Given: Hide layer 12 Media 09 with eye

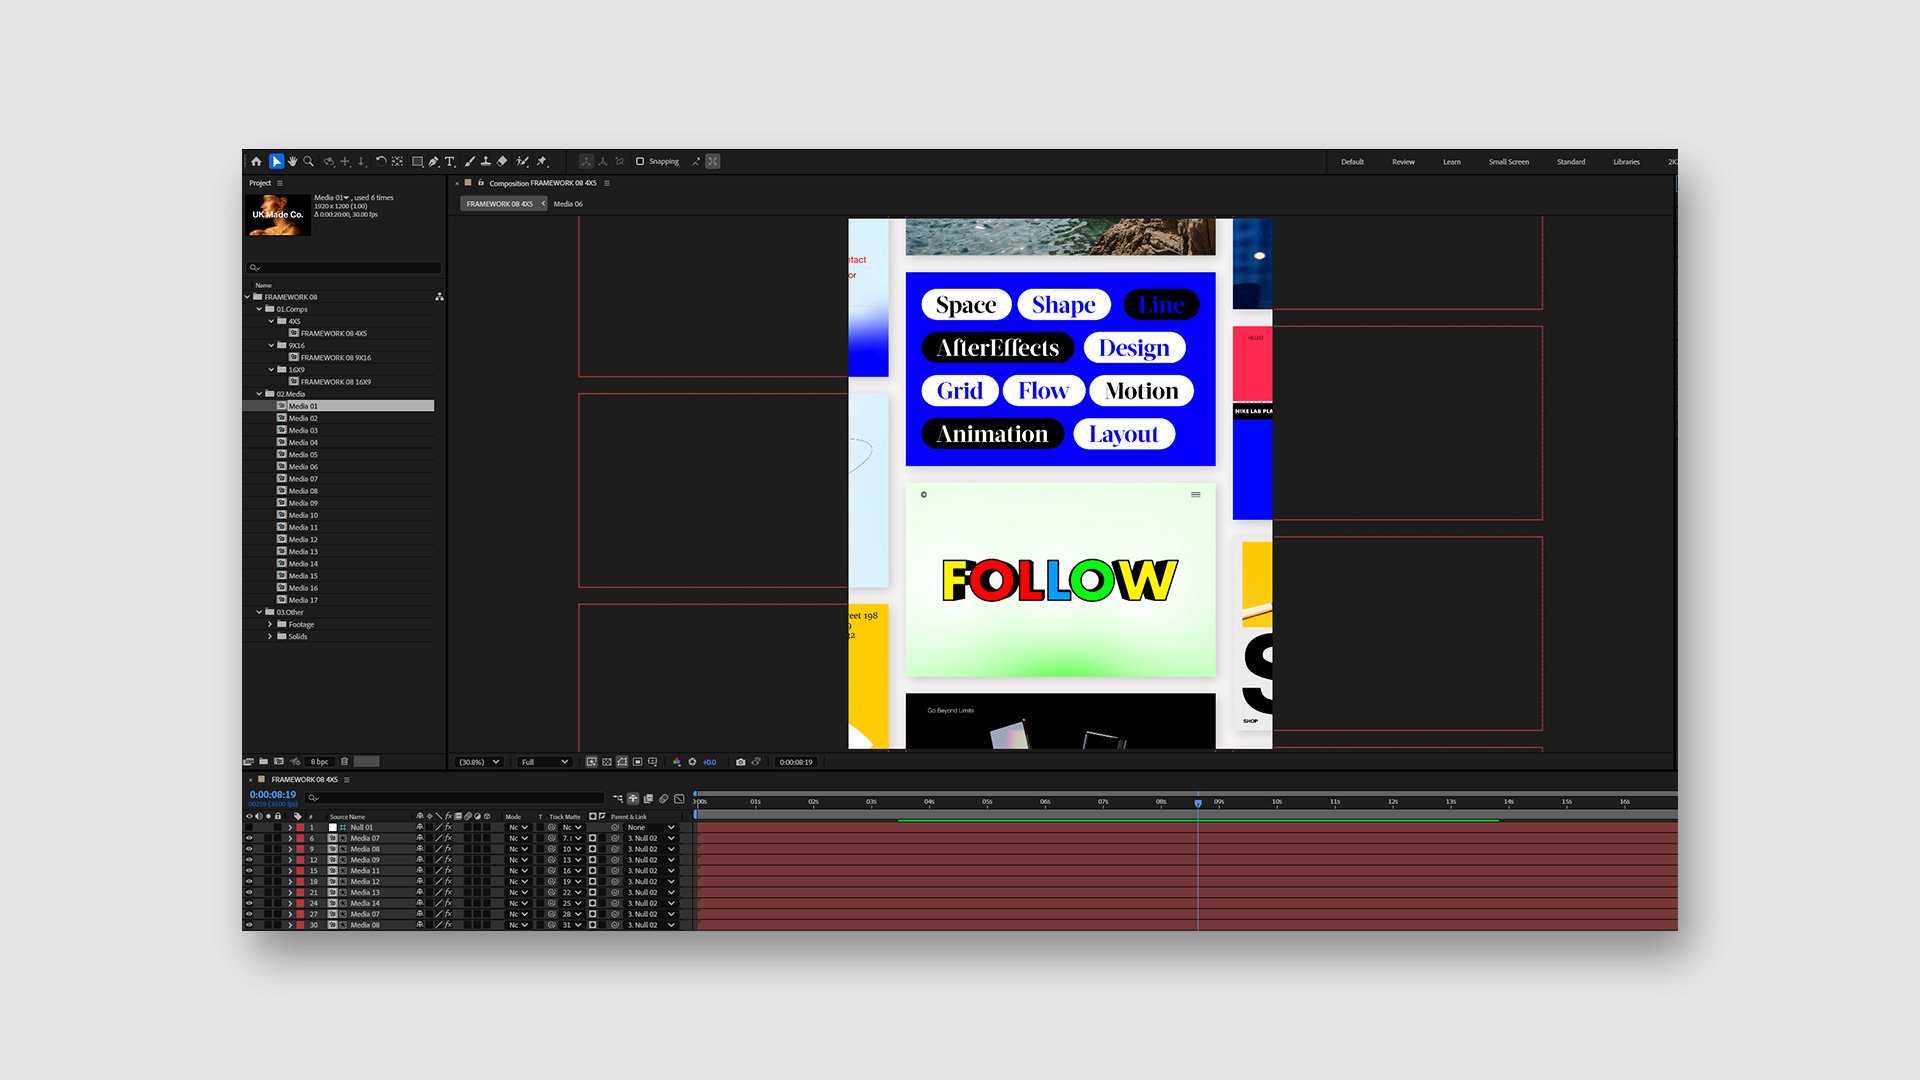Looking at the screenshot, I should pos(249,860).
